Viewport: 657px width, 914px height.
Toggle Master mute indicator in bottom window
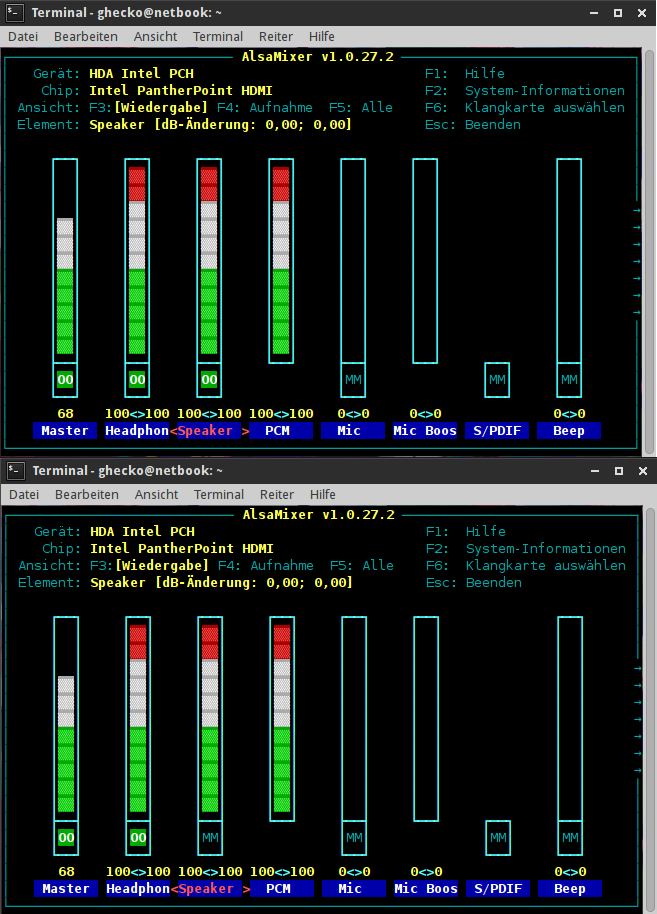click(66, 838)
